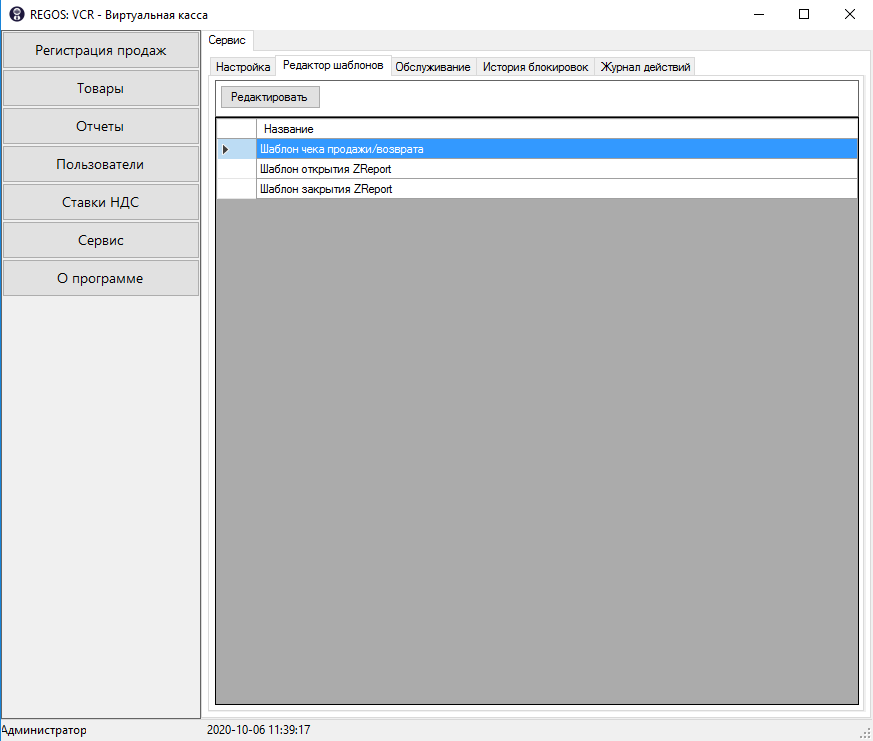This screenshot has width=873, height=741.
Task: Open the История блокировок tab
Action: tap(535, 67)
